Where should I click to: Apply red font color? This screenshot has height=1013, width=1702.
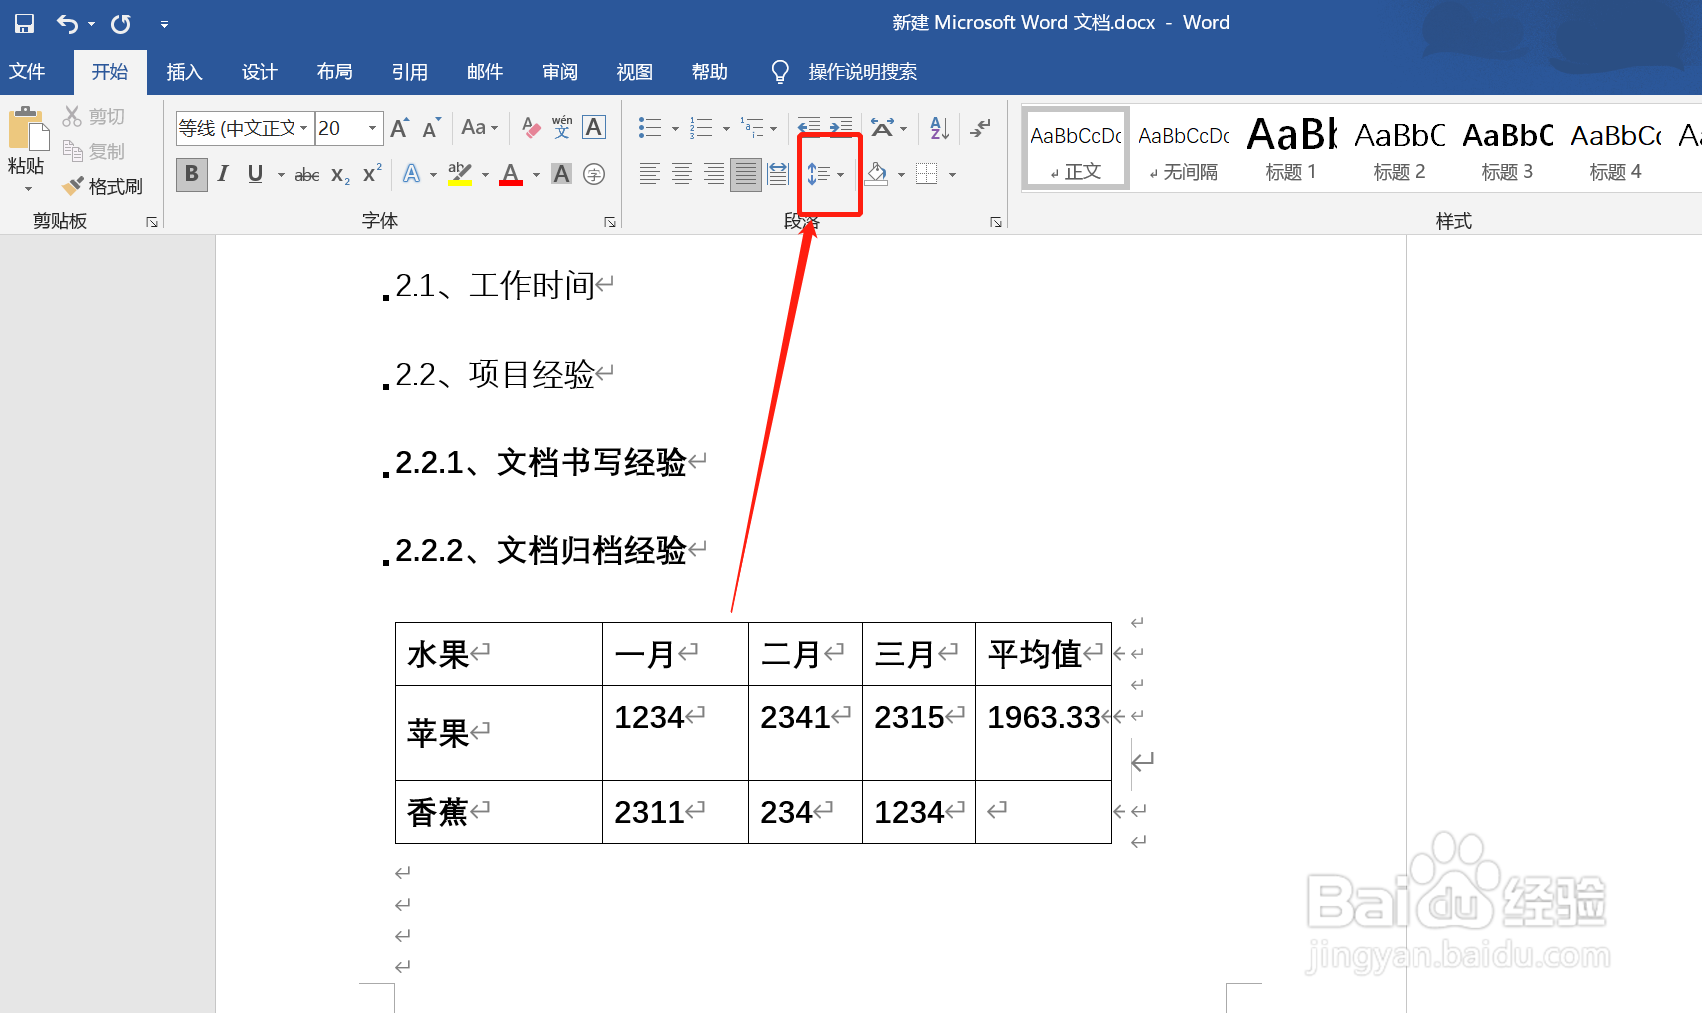(511, 174)
